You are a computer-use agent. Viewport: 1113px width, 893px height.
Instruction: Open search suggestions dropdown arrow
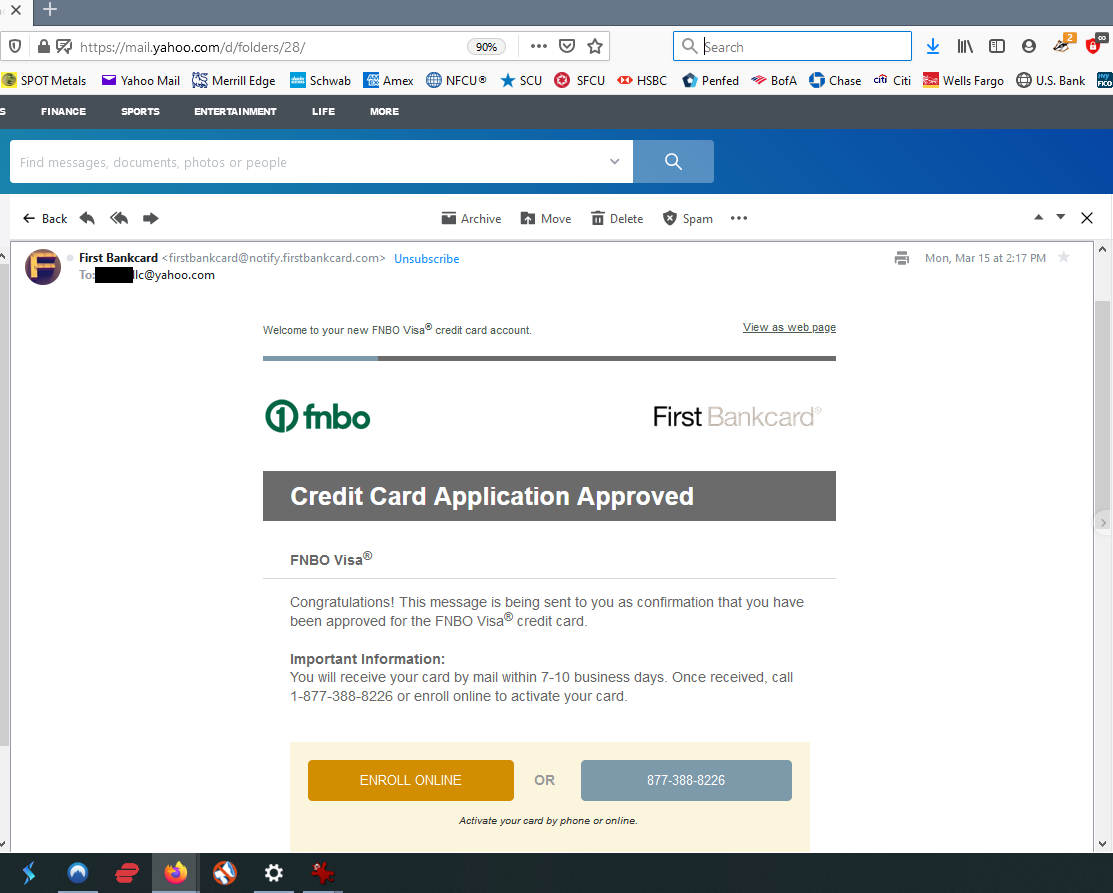tap(614, 161)
